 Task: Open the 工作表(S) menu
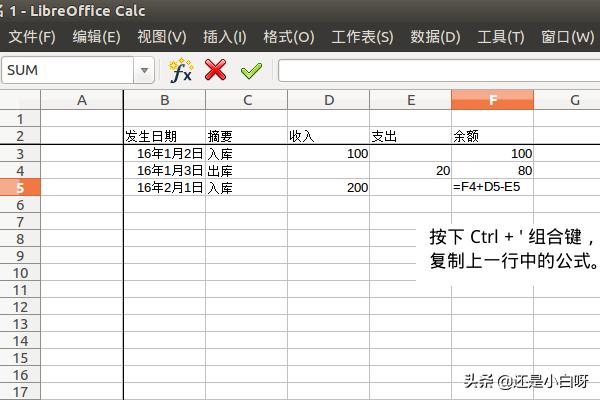pyautogui.click(x=362, y=37)
